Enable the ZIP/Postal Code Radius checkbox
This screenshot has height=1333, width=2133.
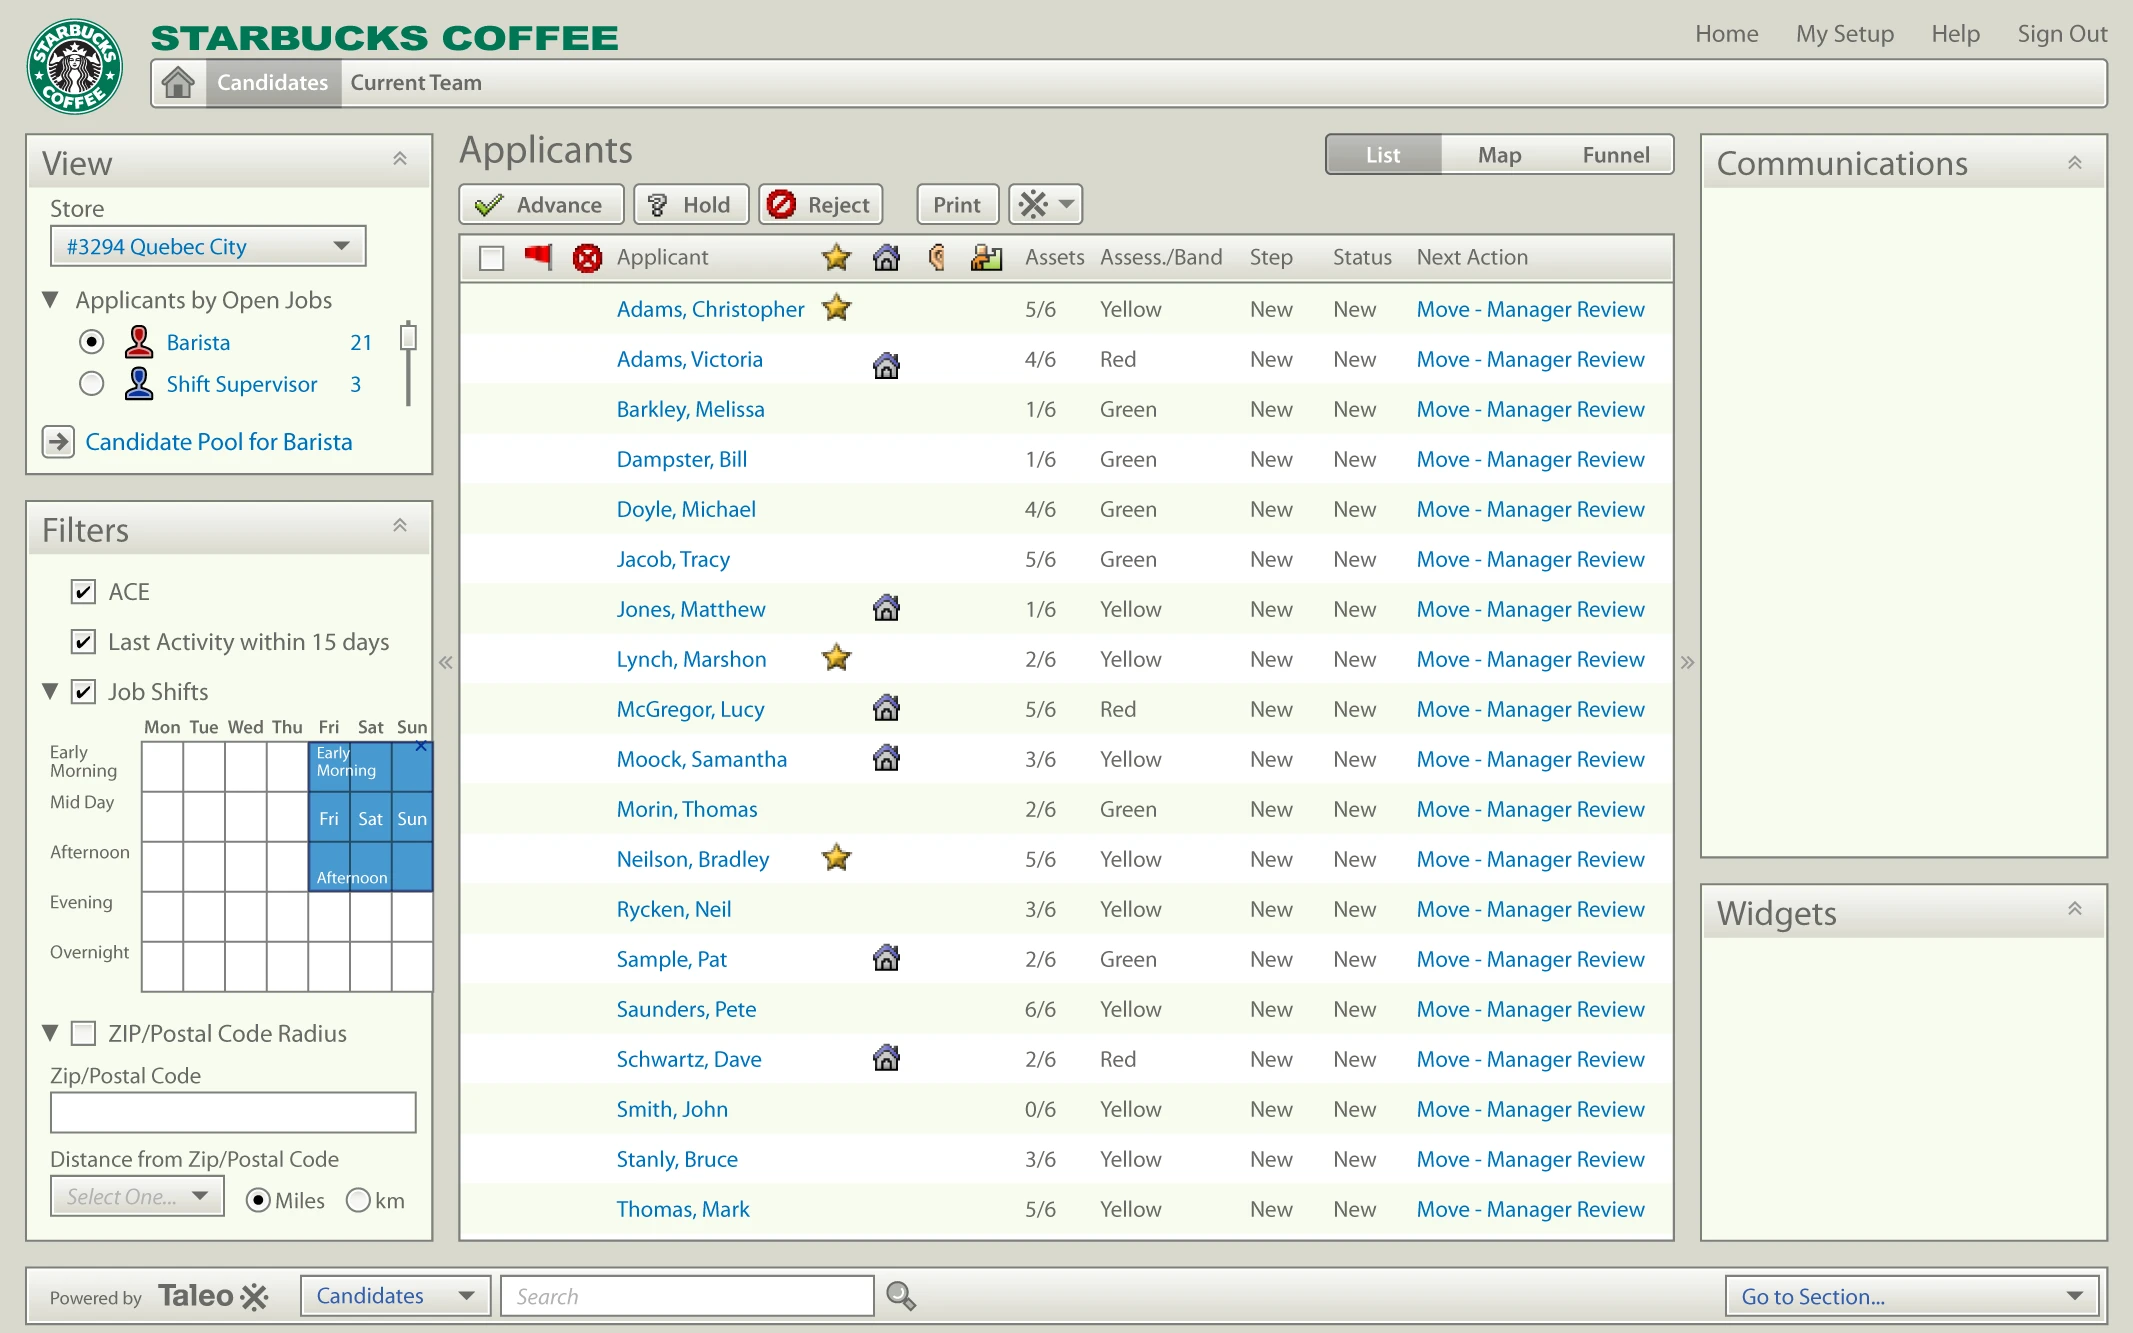[84, 1033]
